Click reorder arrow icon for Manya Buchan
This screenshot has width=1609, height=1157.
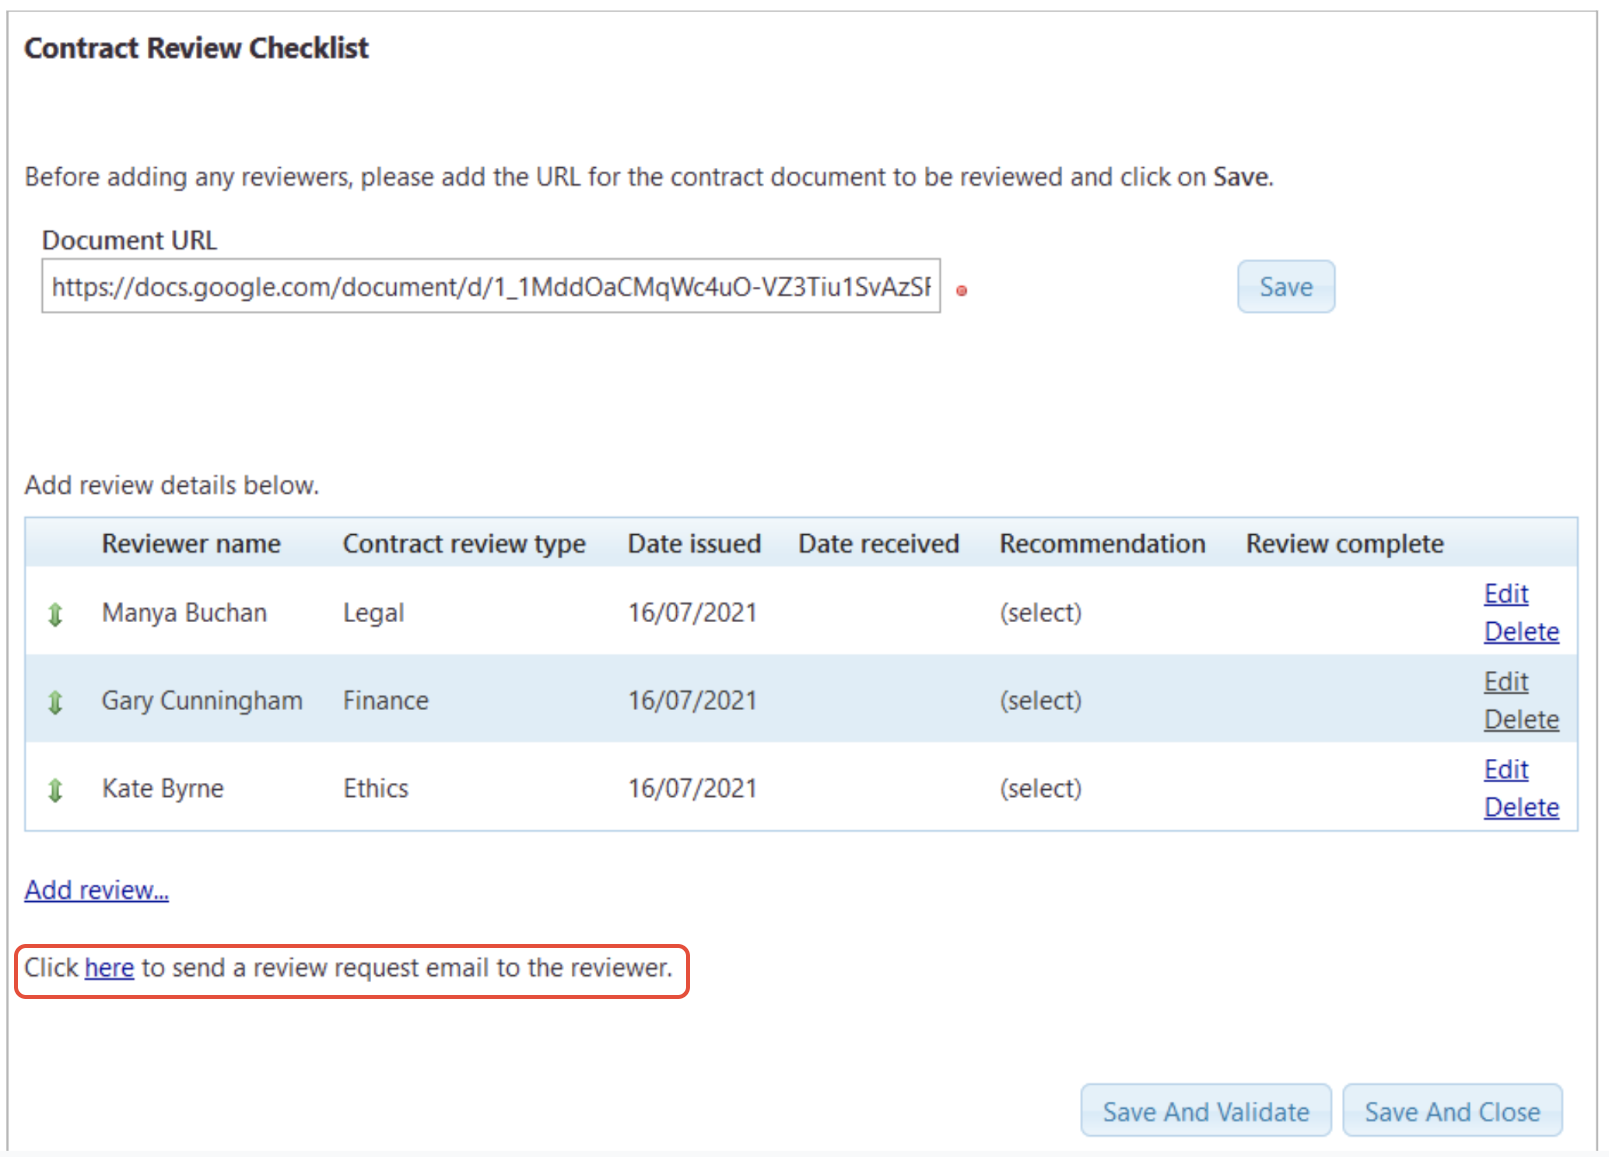[x=56, y=614]
